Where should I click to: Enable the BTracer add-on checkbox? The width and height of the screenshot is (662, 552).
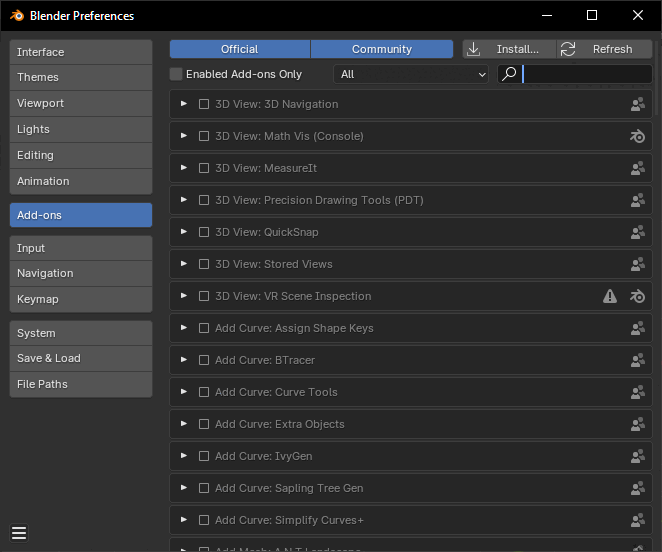pyautogui.click(x=204, y=360)
